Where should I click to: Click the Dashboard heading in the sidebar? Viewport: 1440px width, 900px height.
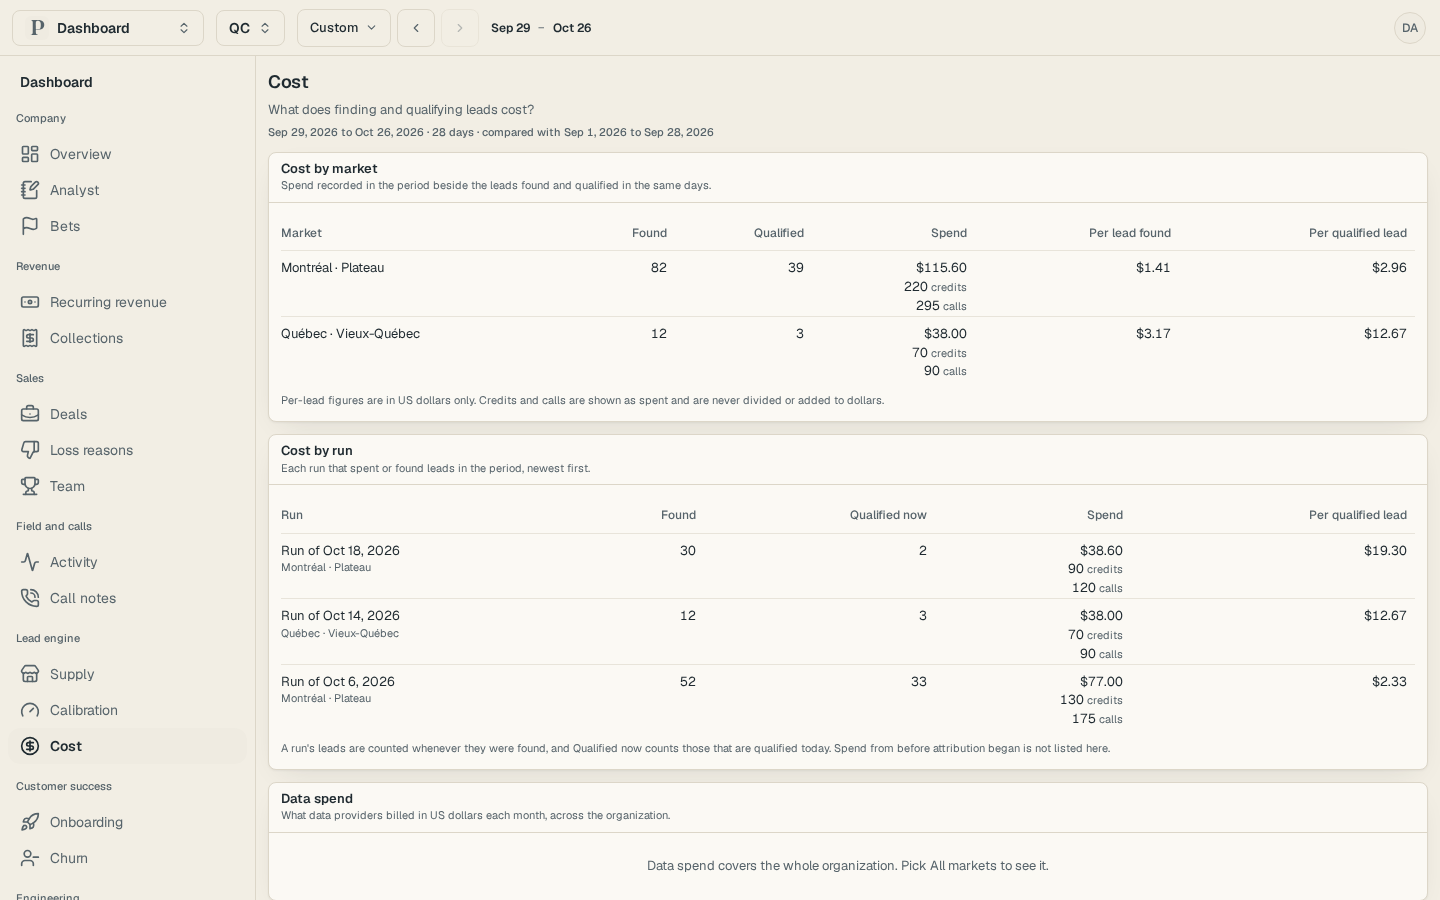[56, 82]
